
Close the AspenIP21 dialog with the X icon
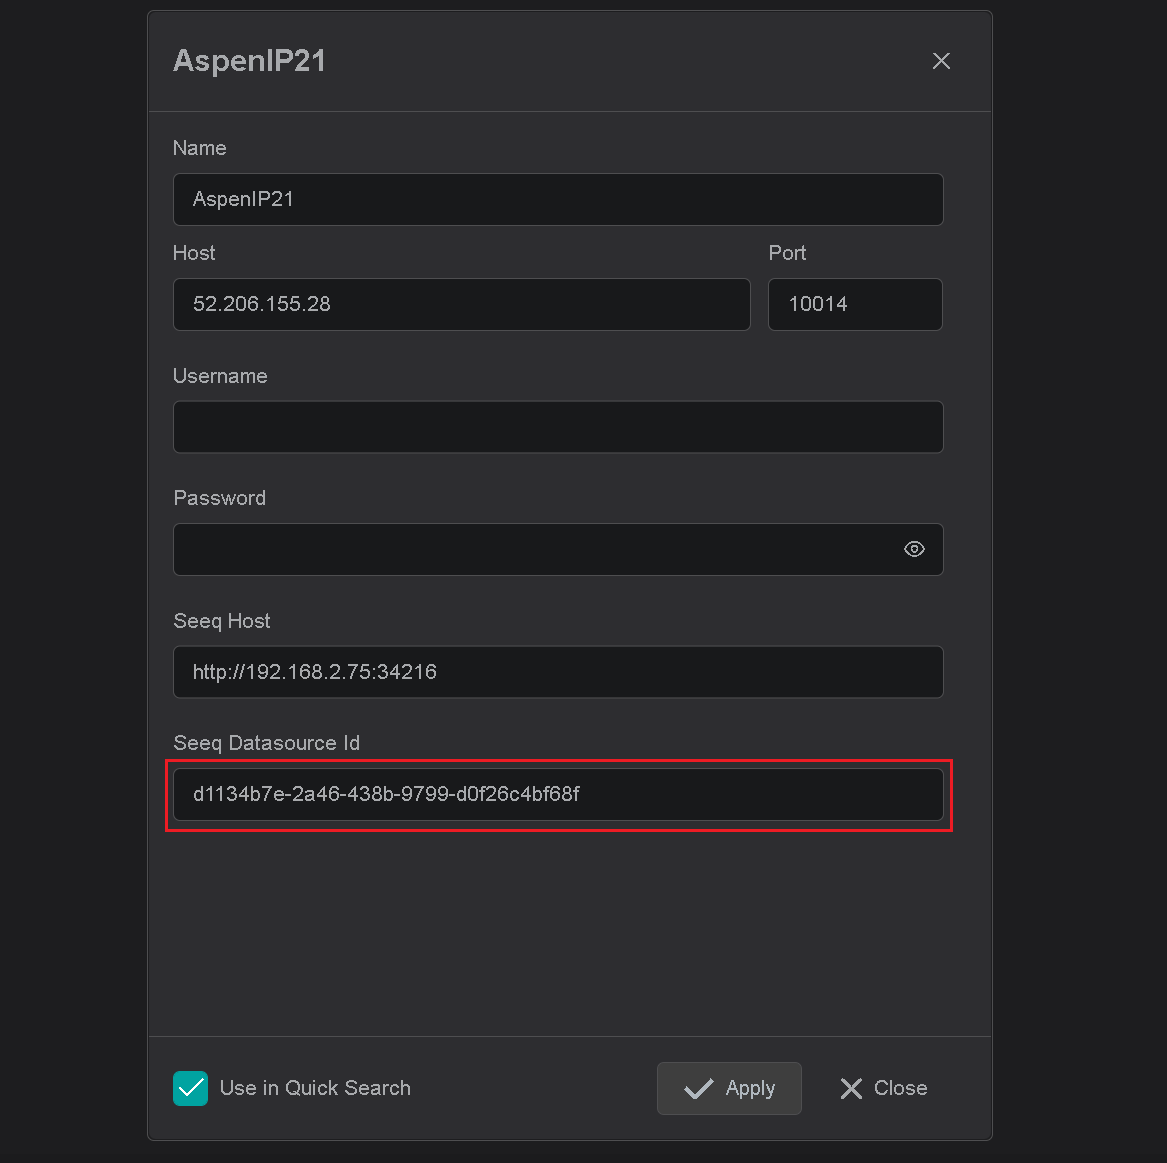pyautogui.click(x=941, y=61)
